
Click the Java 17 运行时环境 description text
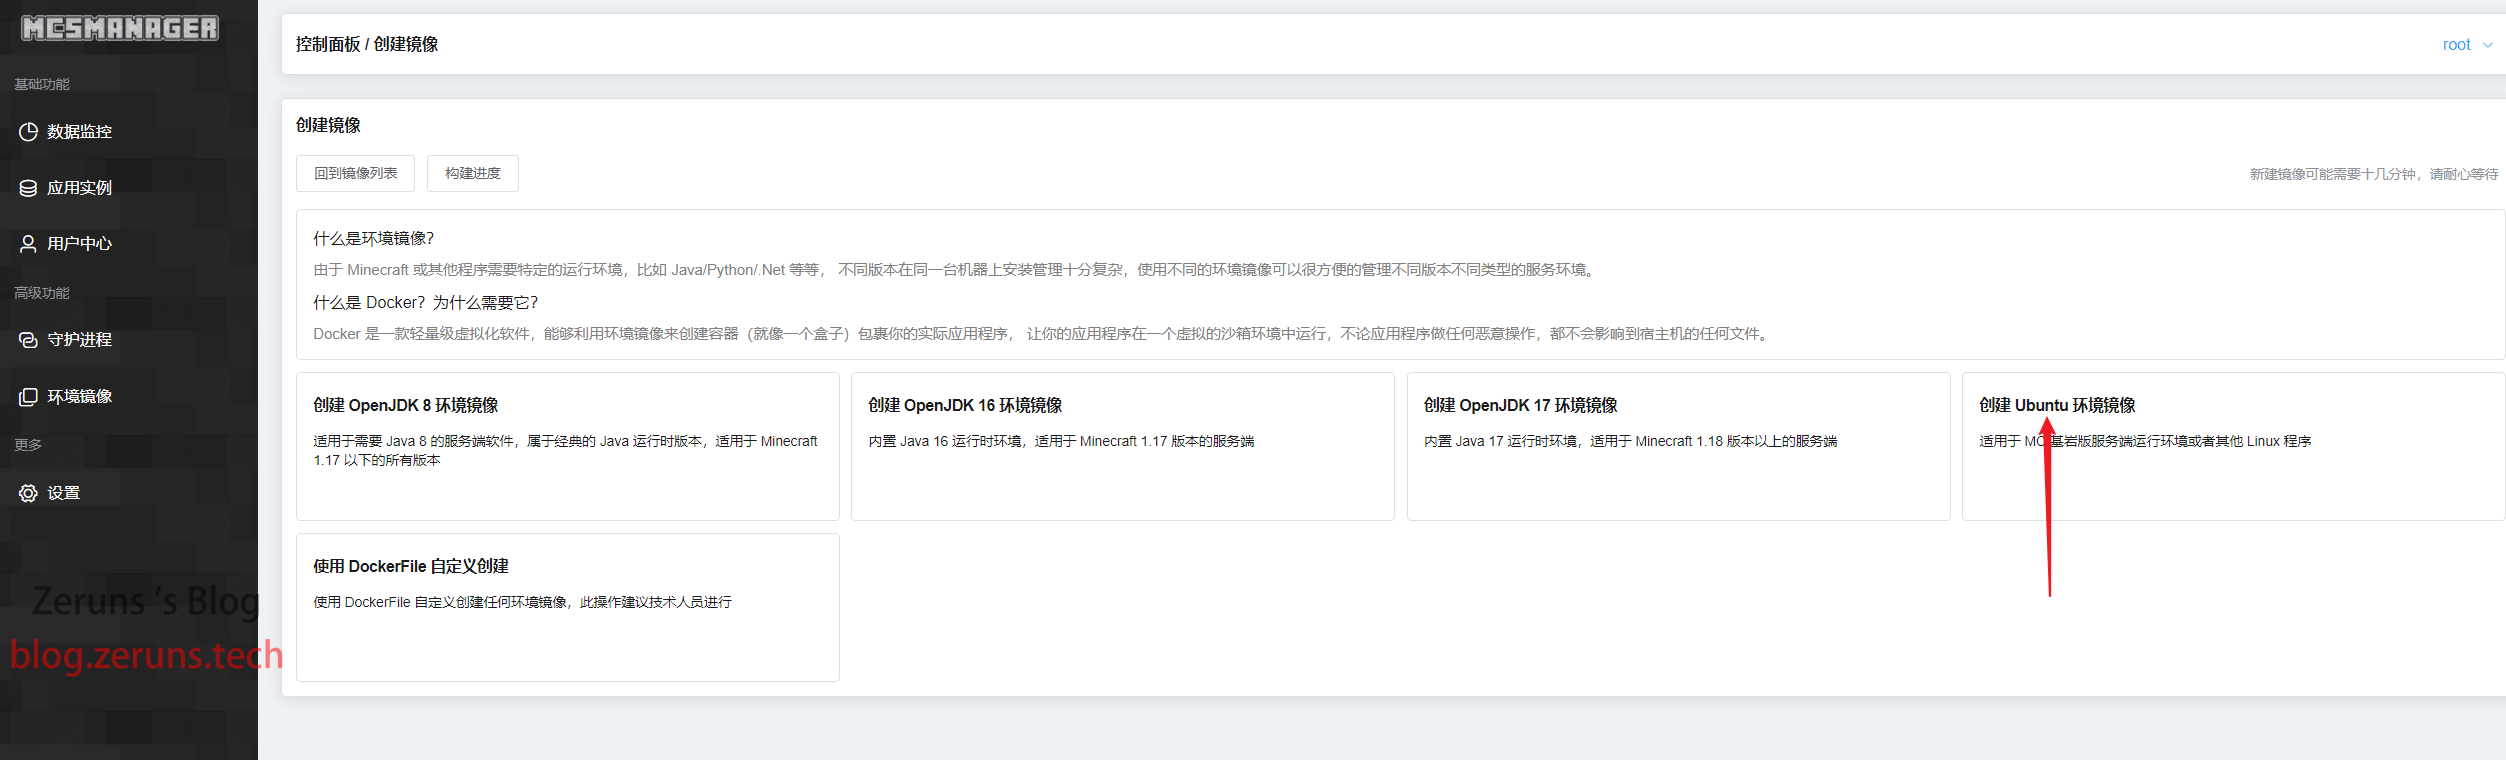1631,441
